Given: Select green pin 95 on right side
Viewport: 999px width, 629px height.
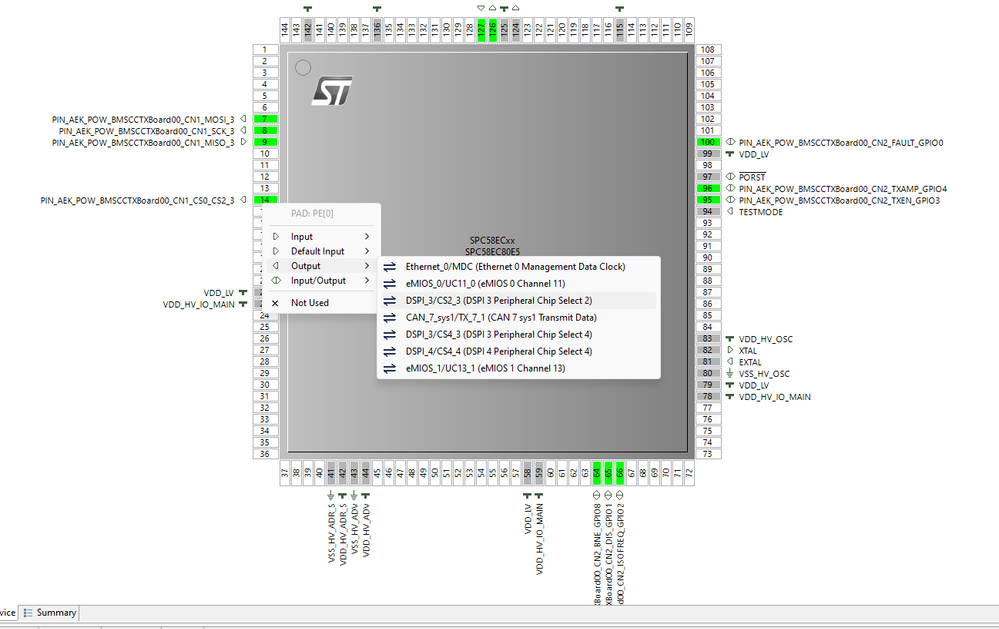Looking at the screenshot, I should click(708, 200).
